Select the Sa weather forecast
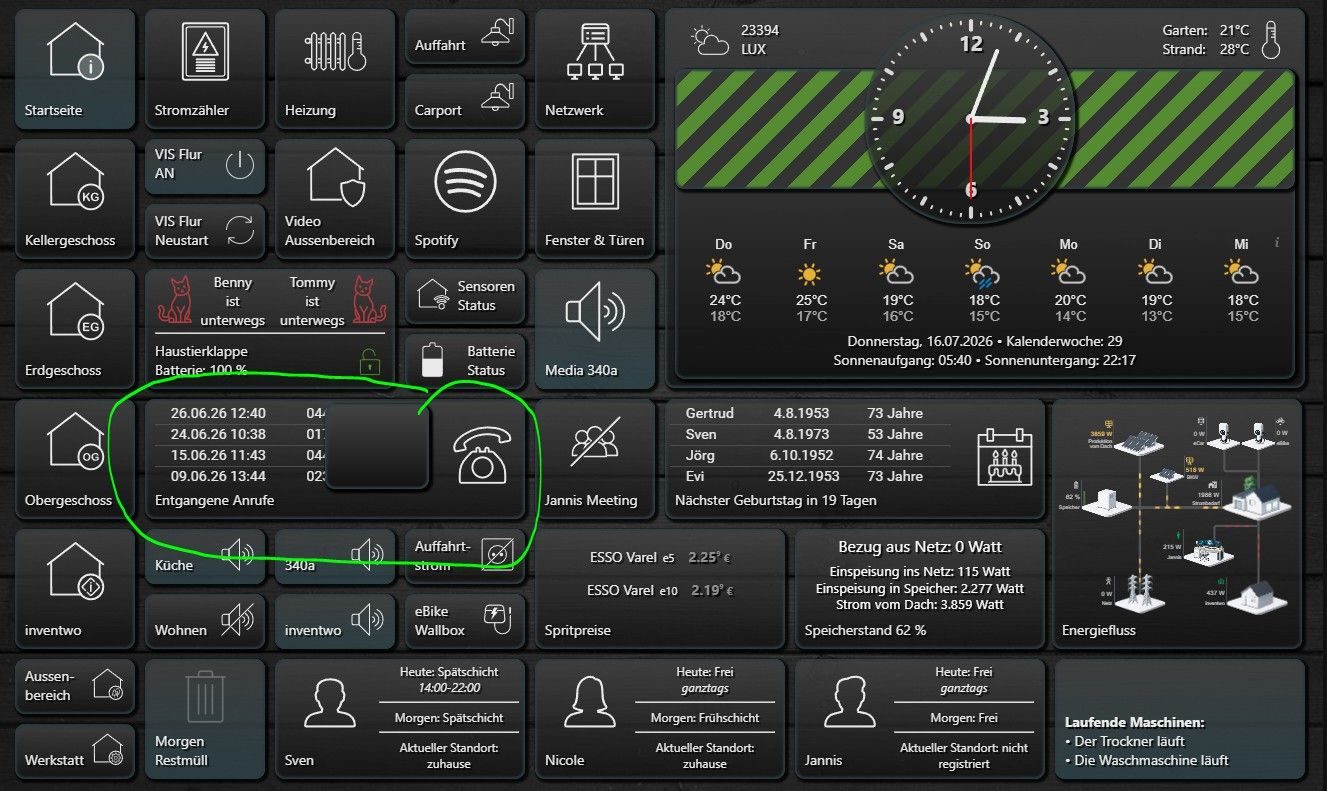The height and width of the screenshot is (791, 1327). [x=897, y=283]
